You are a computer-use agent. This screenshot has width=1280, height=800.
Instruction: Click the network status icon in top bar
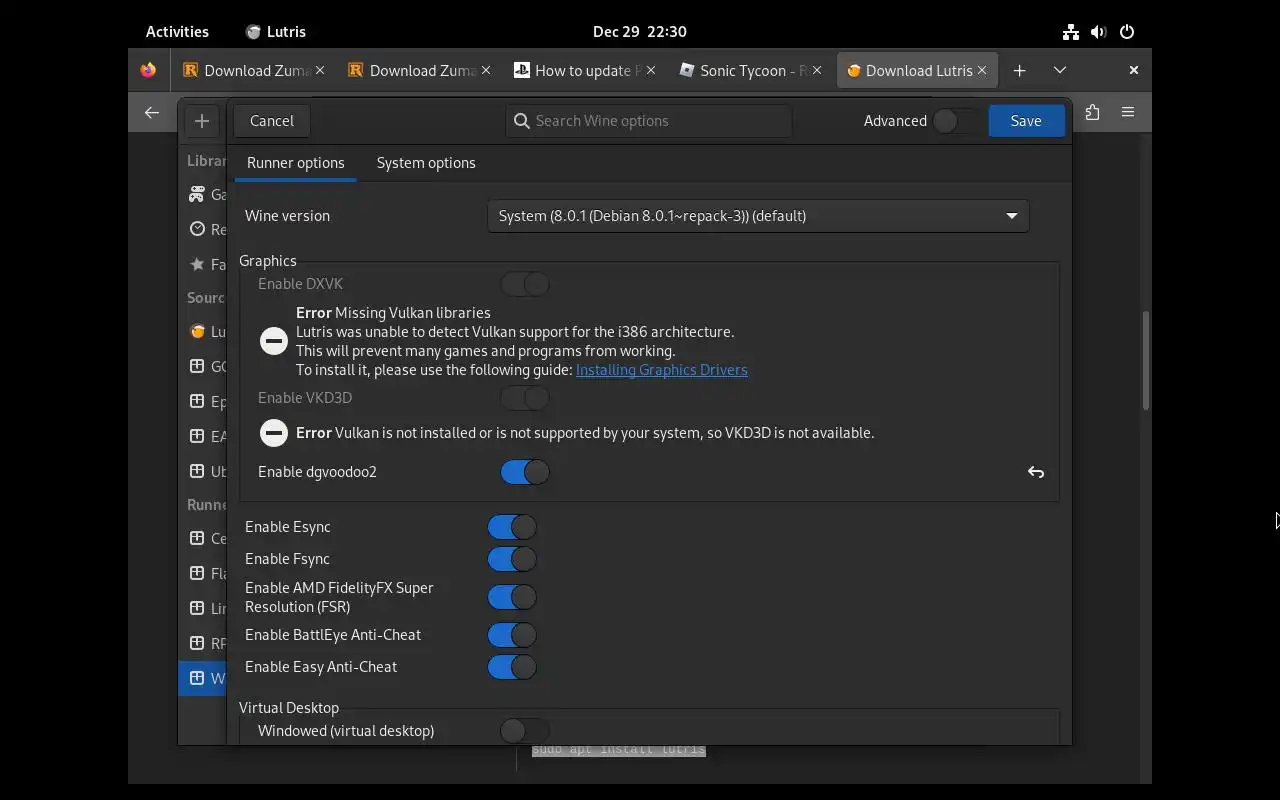click(1071, 32)
